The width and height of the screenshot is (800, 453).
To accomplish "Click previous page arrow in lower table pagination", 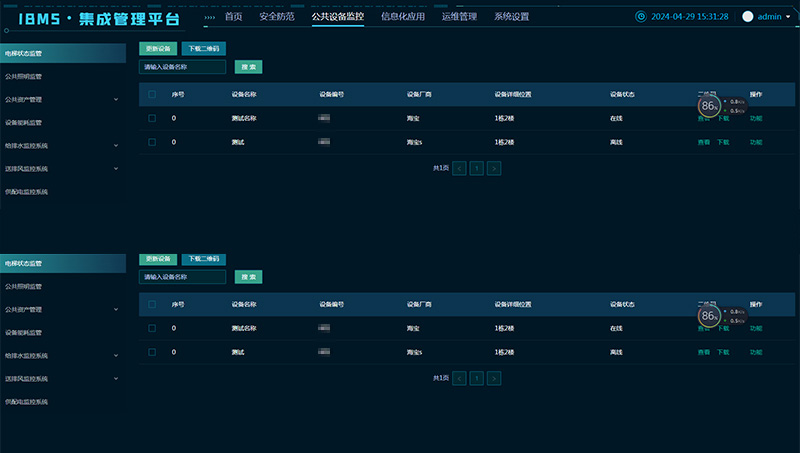I will [459, 378].
